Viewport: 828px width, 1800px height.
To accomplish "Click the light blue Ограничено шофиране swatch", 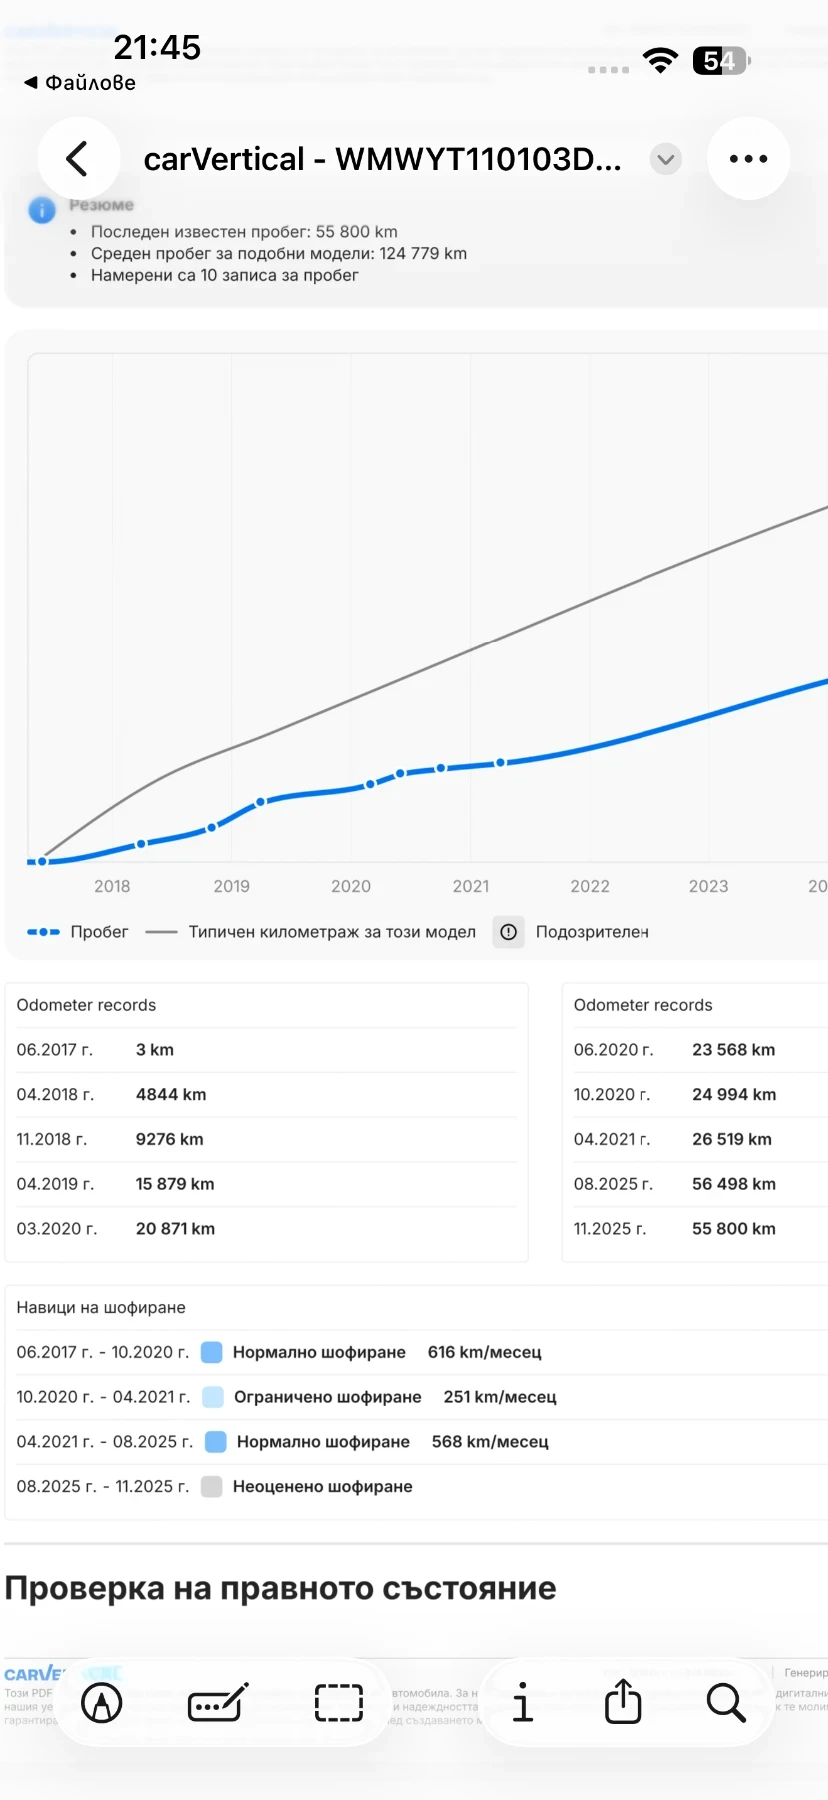I will click(213, 1397).
